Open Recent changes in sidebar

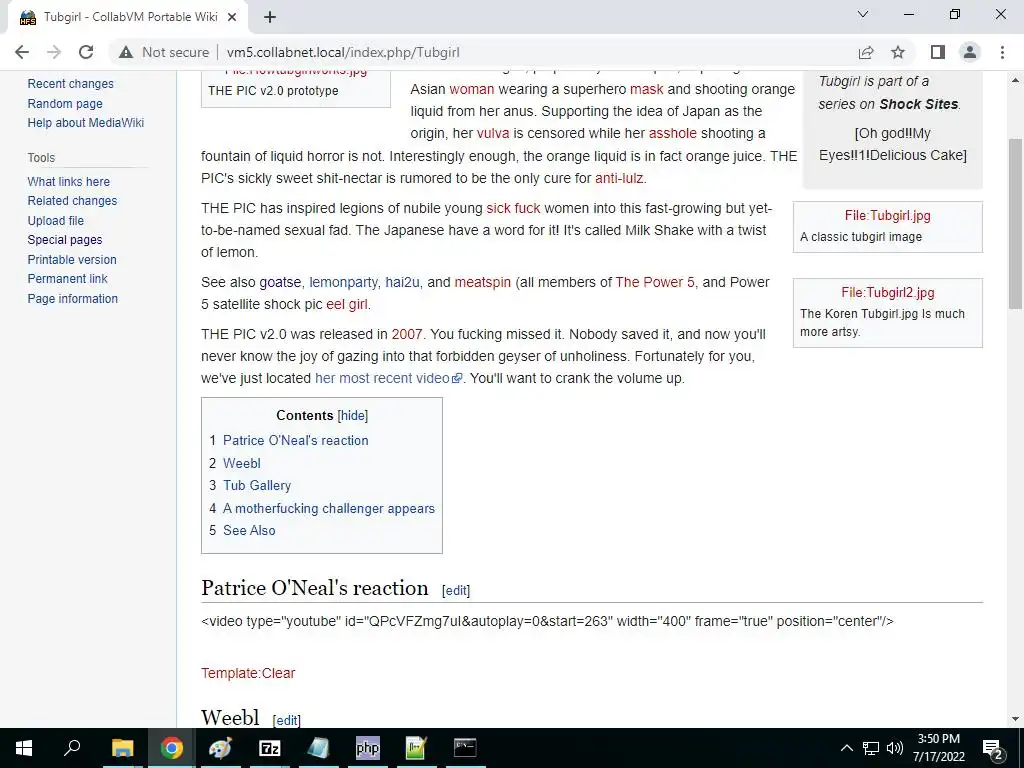(71, 84)
